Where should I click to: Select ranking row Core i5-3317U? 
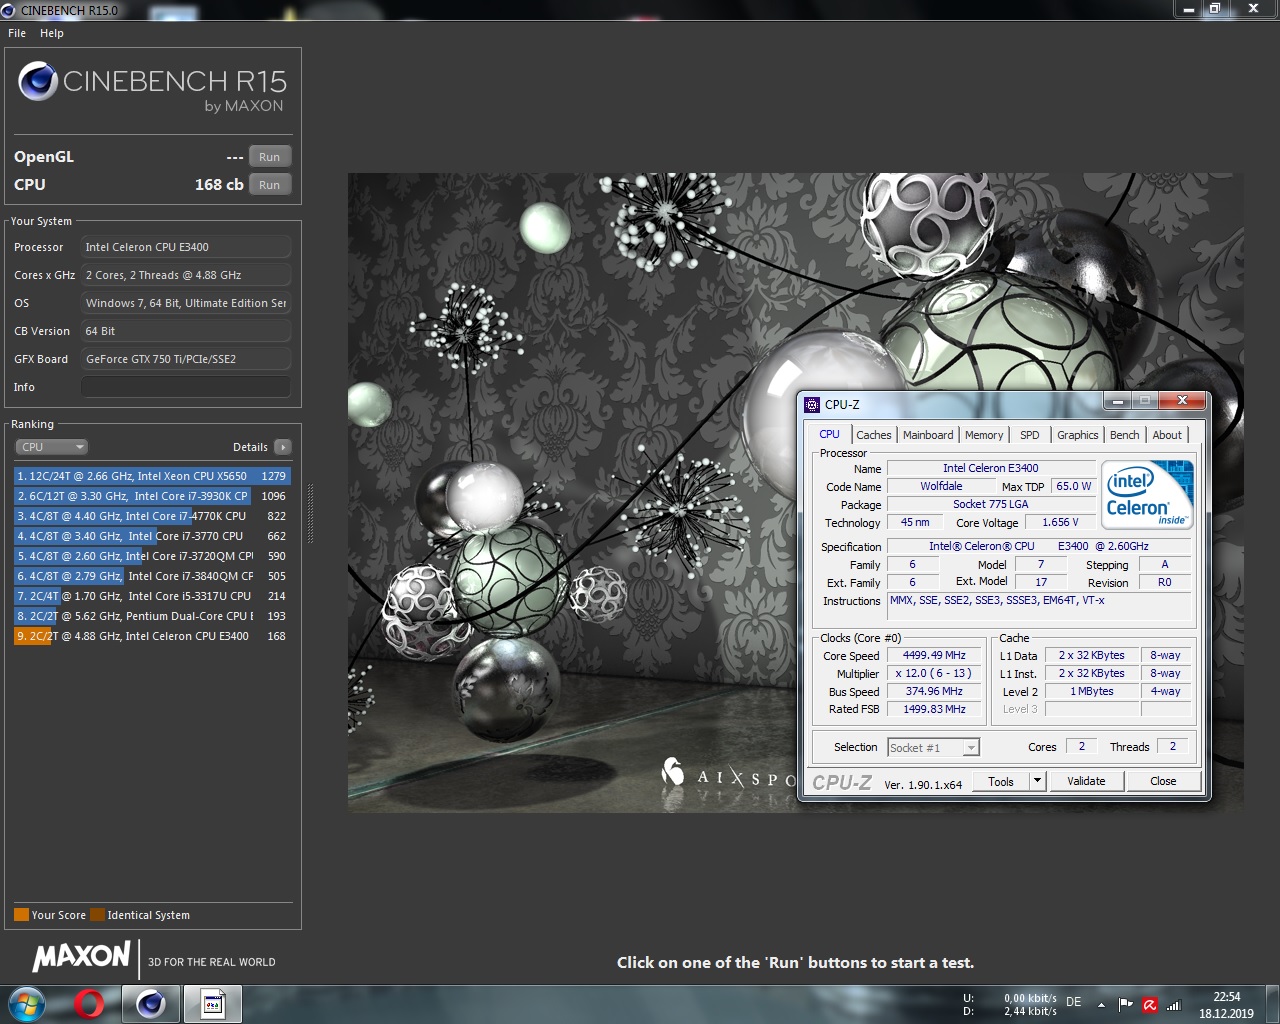(x=152, y=596)
